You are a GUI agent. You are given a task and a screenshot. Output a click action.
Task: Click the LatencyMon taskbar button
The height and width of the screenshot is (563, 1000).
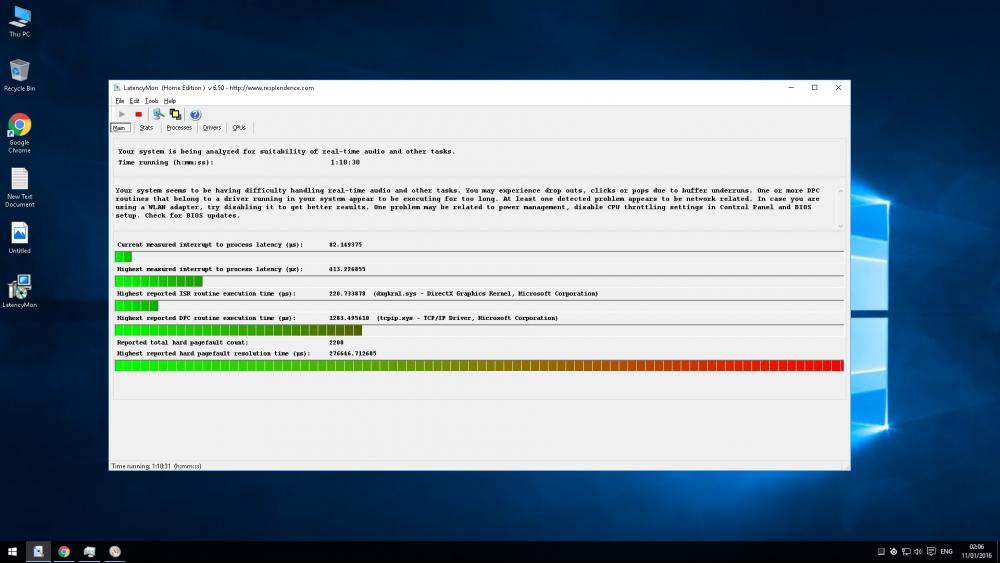pos(38,552)
